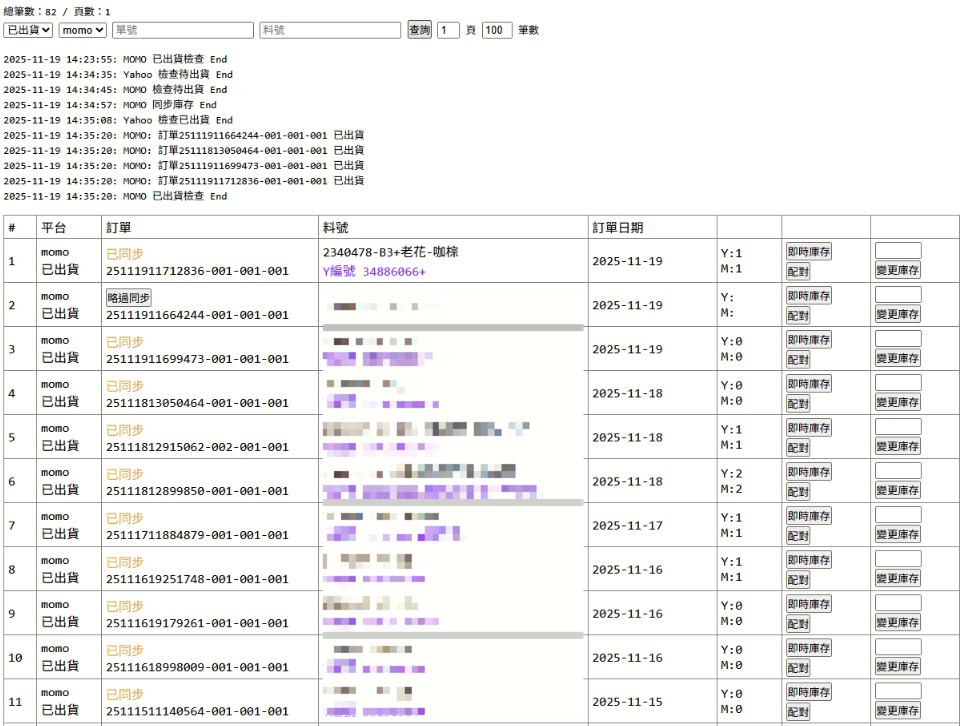Click the stock quantity input in row 3
964x726 pixels.
click(898, 339)
